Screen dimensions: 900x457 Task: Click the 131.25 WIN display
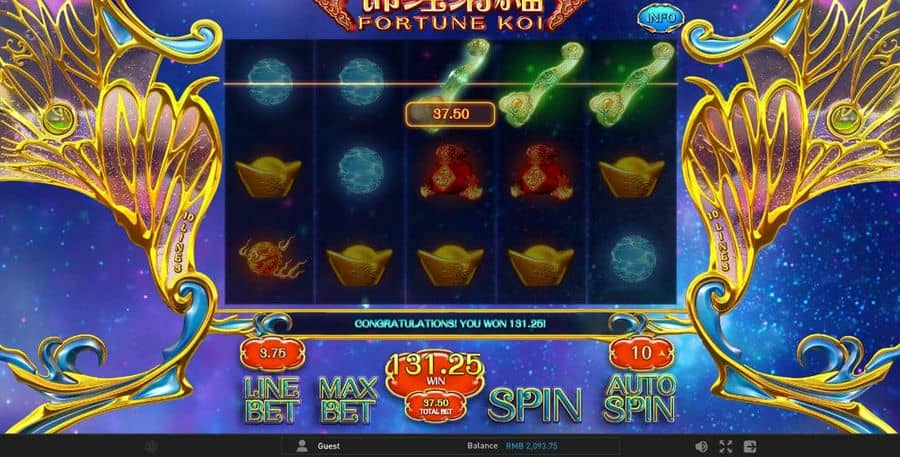pos(435,371)
